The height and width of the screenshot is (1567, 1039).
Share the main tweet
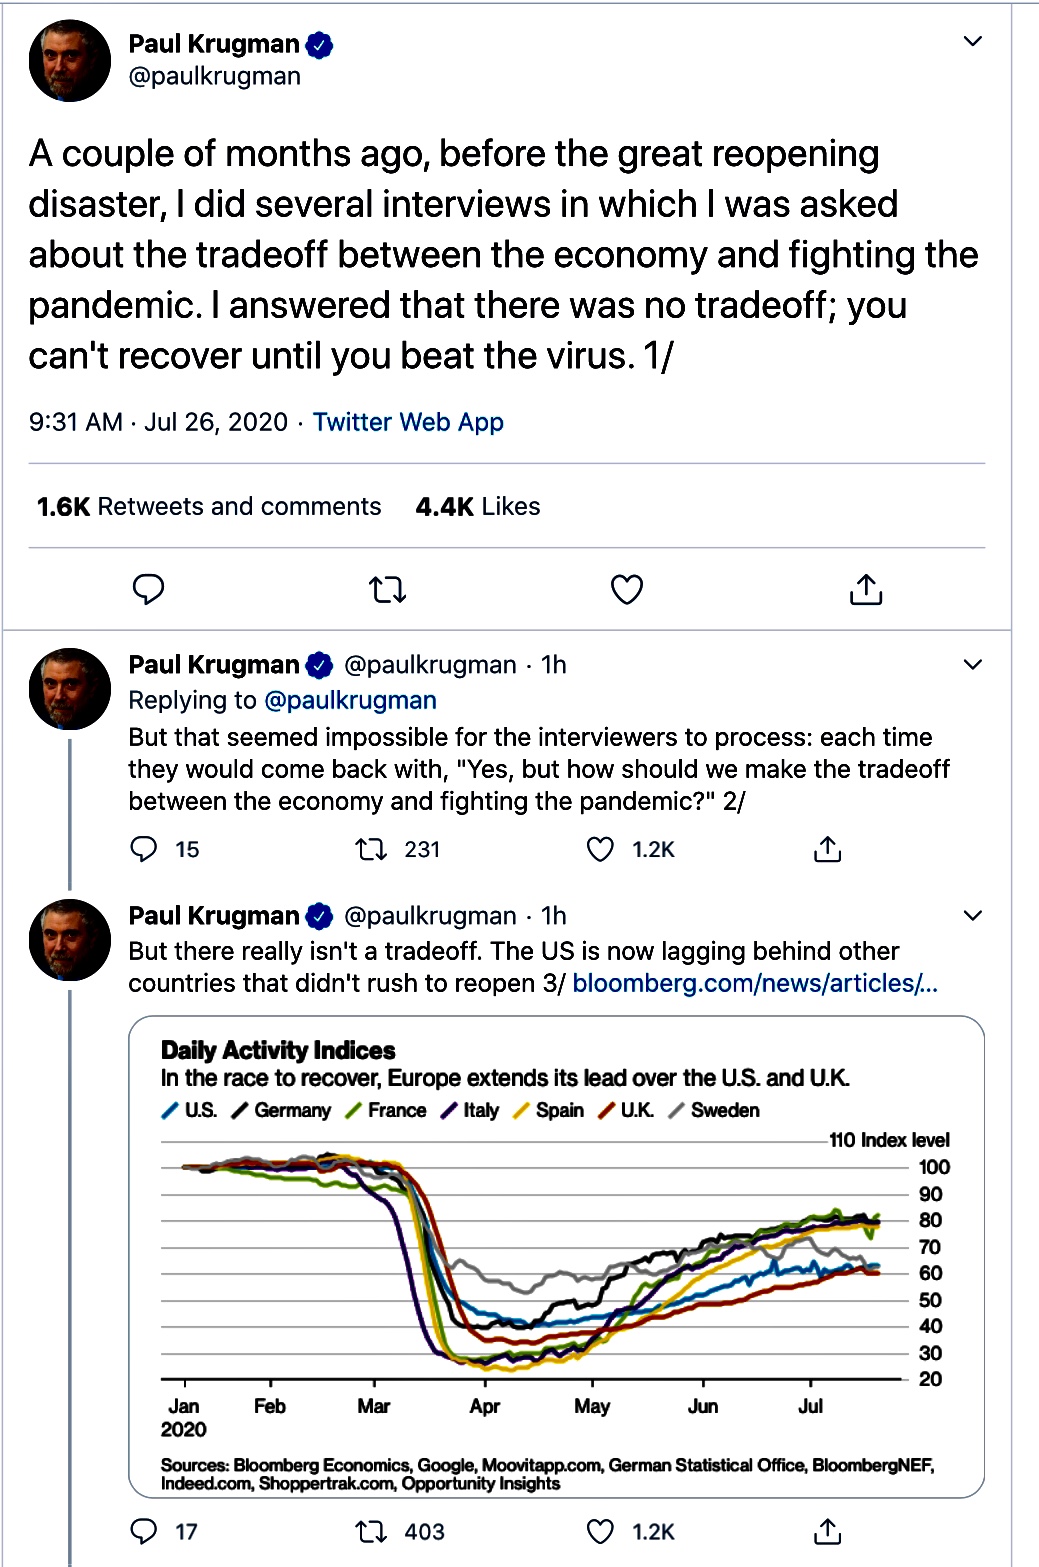click(866, 590)
